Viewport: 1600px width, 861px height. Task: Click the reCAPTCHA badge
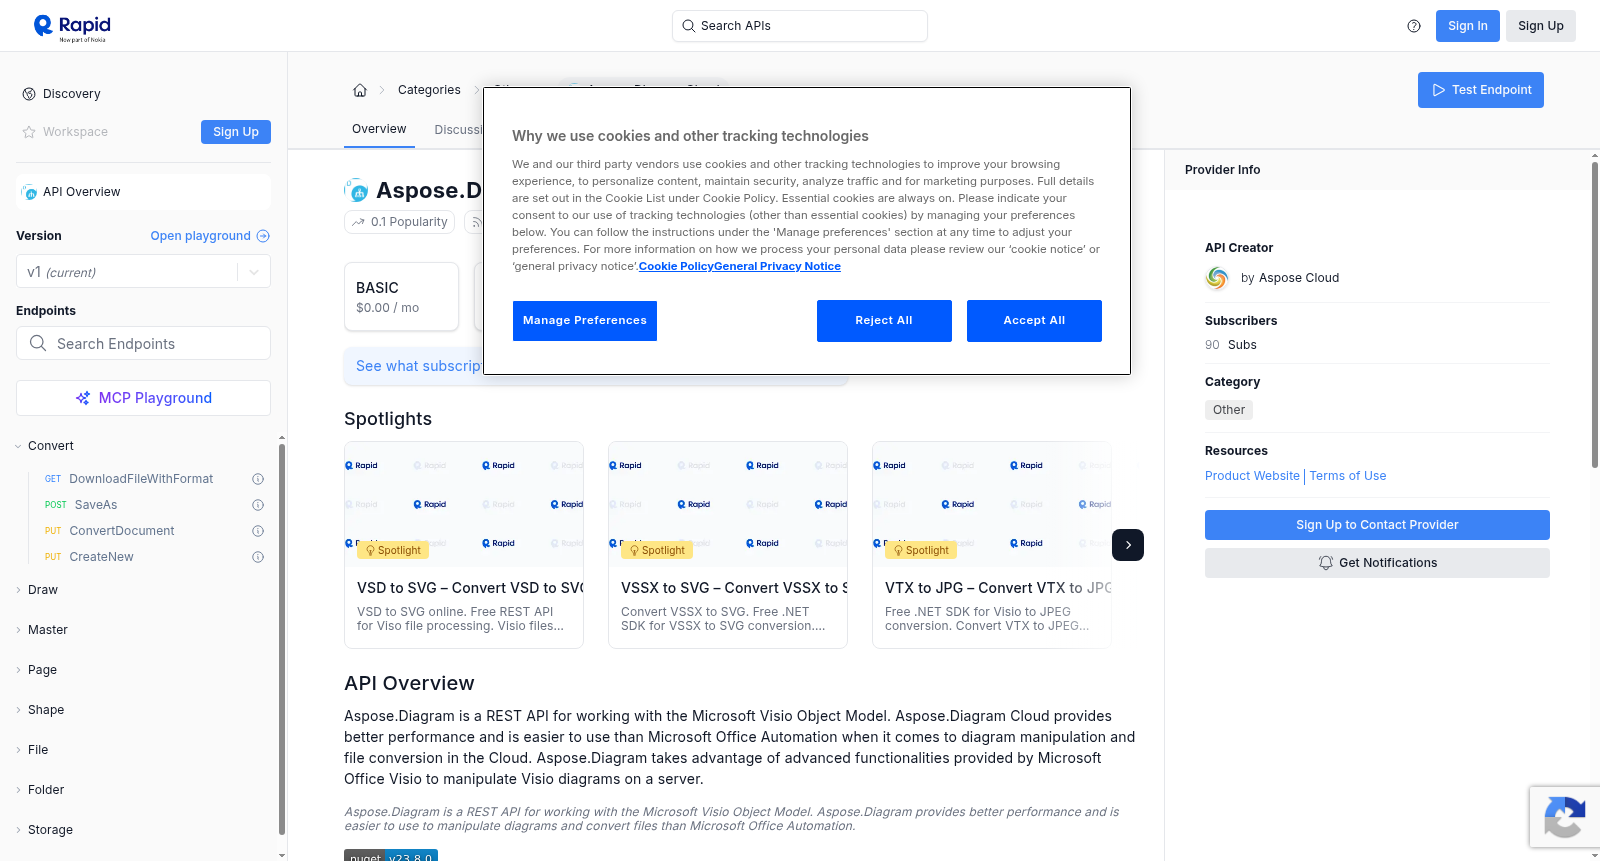tap(1565, 817)
